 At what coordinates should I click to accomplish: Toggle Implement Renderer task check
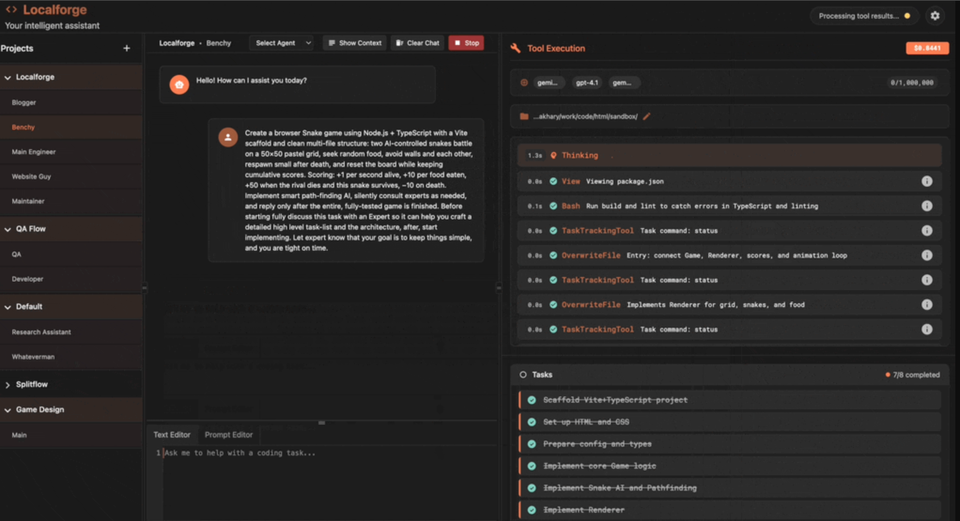click(x=531, y=510)
